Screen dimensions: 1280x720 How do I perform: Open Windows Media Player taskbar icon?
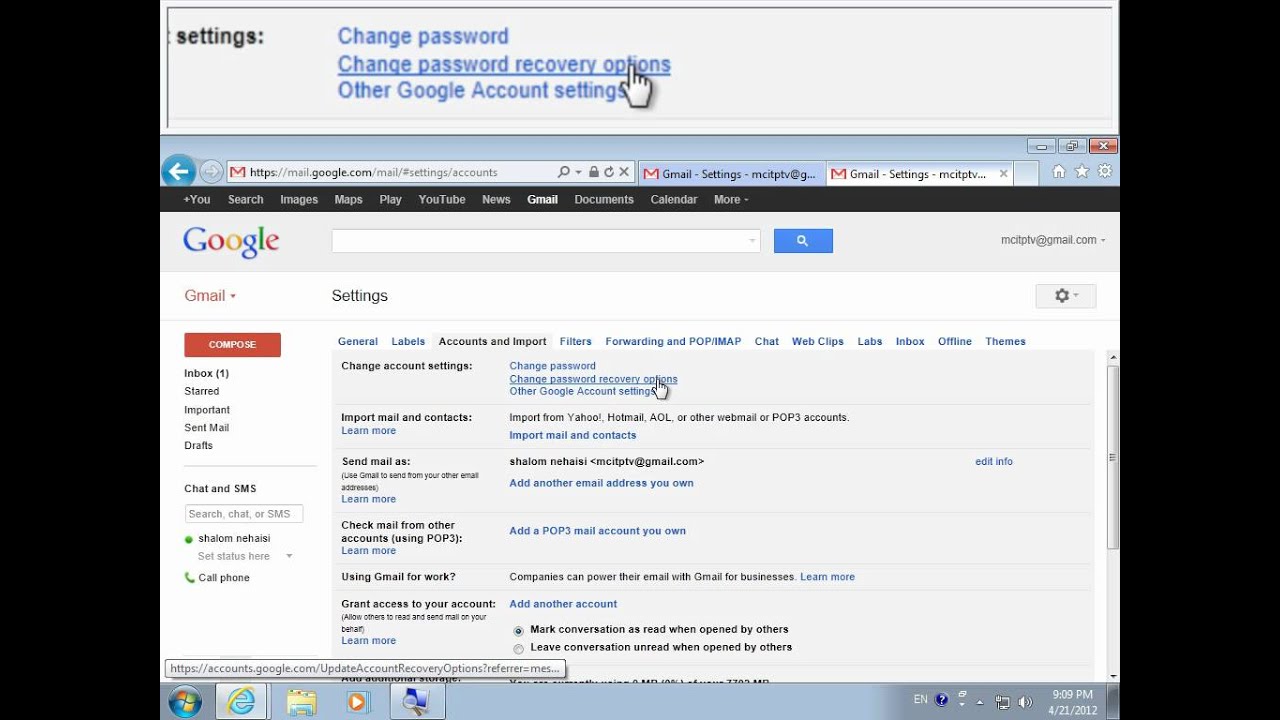tap(357, 702)
